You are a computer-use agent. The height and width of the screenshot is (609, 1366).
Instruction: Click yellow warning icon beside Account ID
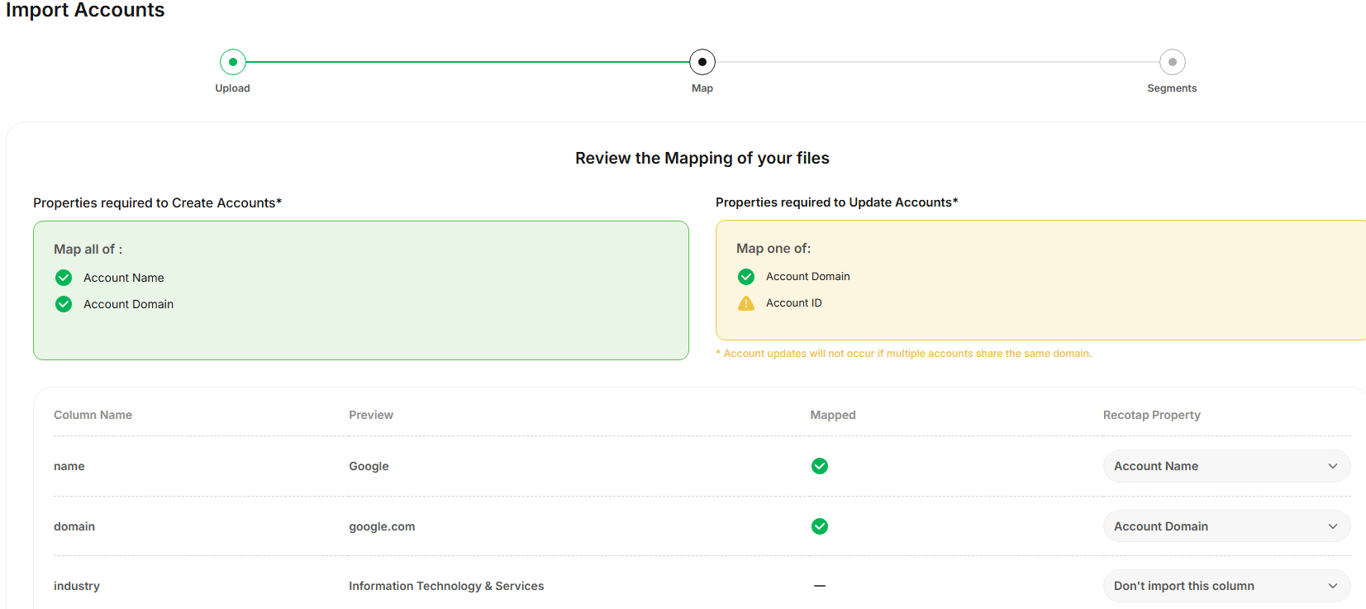click(746, 303)
